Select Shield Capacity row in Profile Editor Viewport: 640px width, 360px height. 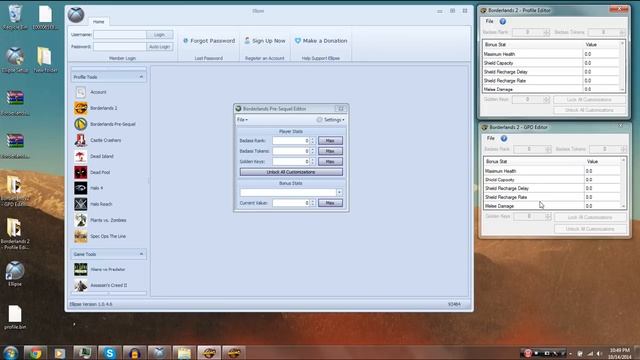coord(551,63)
